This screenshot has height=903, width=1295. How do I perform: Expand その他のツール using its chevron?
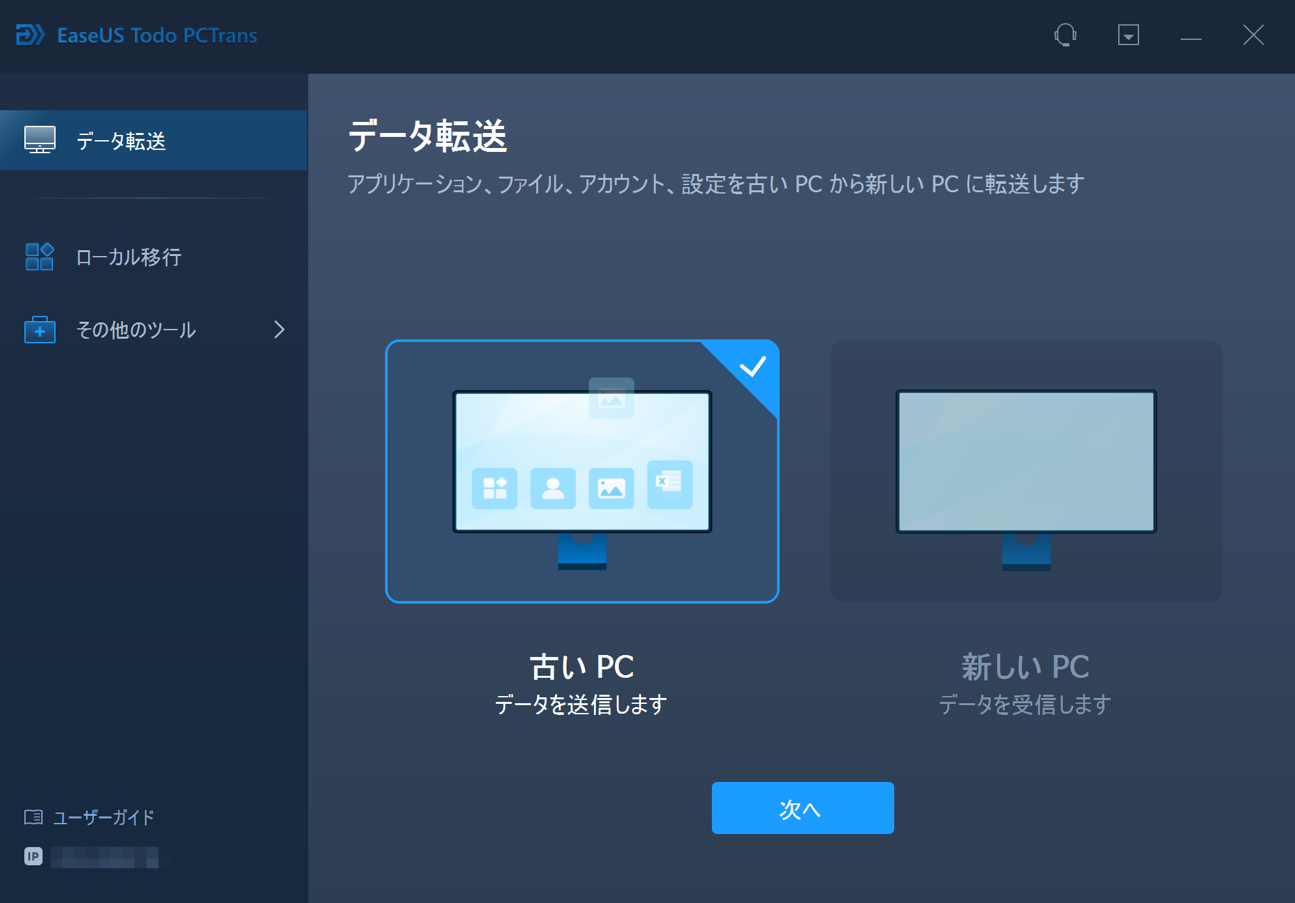tap(280, 329)
